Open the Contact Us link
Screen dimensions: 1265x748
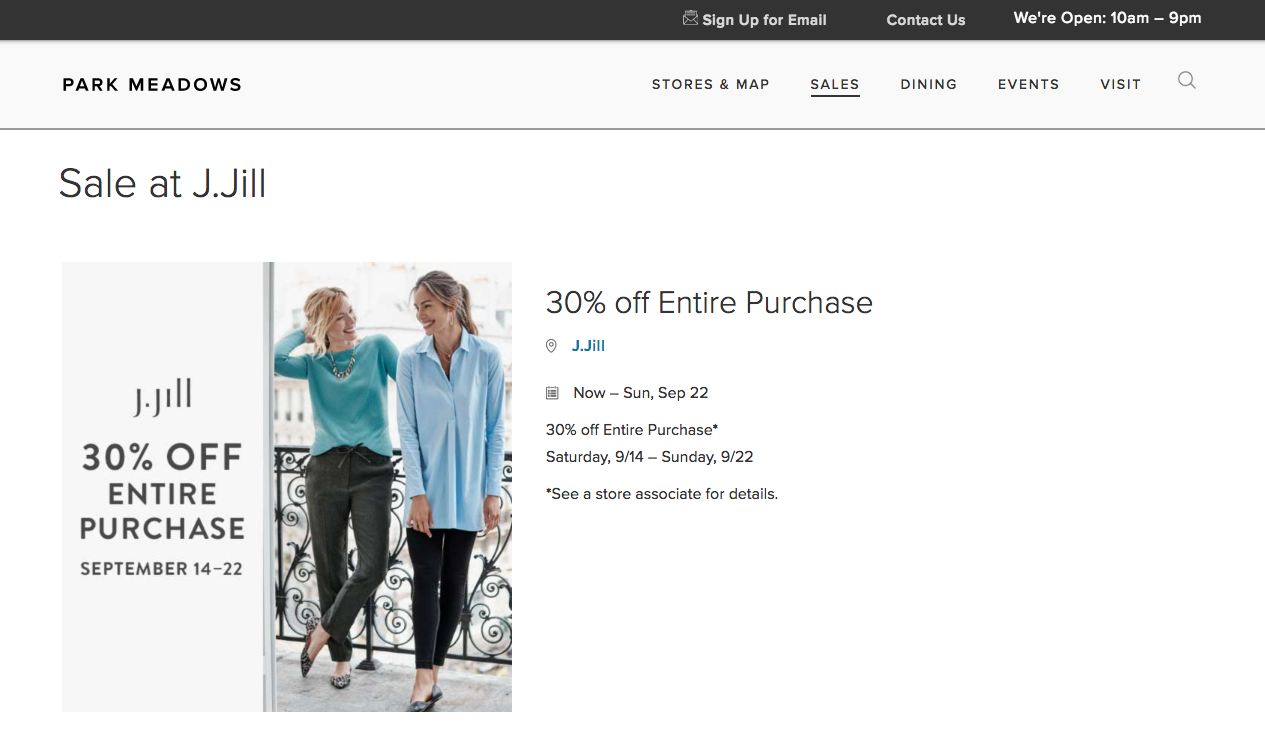click(x=926, y=20)
